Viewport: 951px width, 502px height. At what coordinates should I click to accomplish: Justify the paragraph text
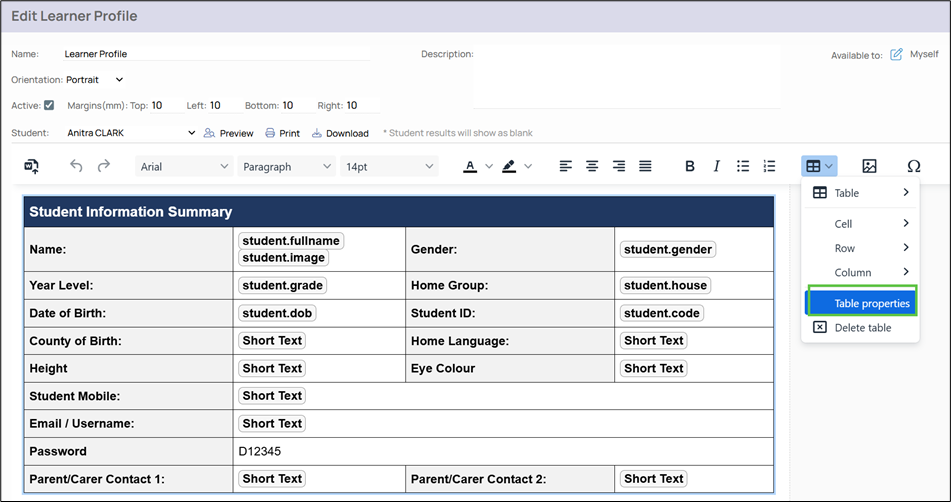pos(645,166)
